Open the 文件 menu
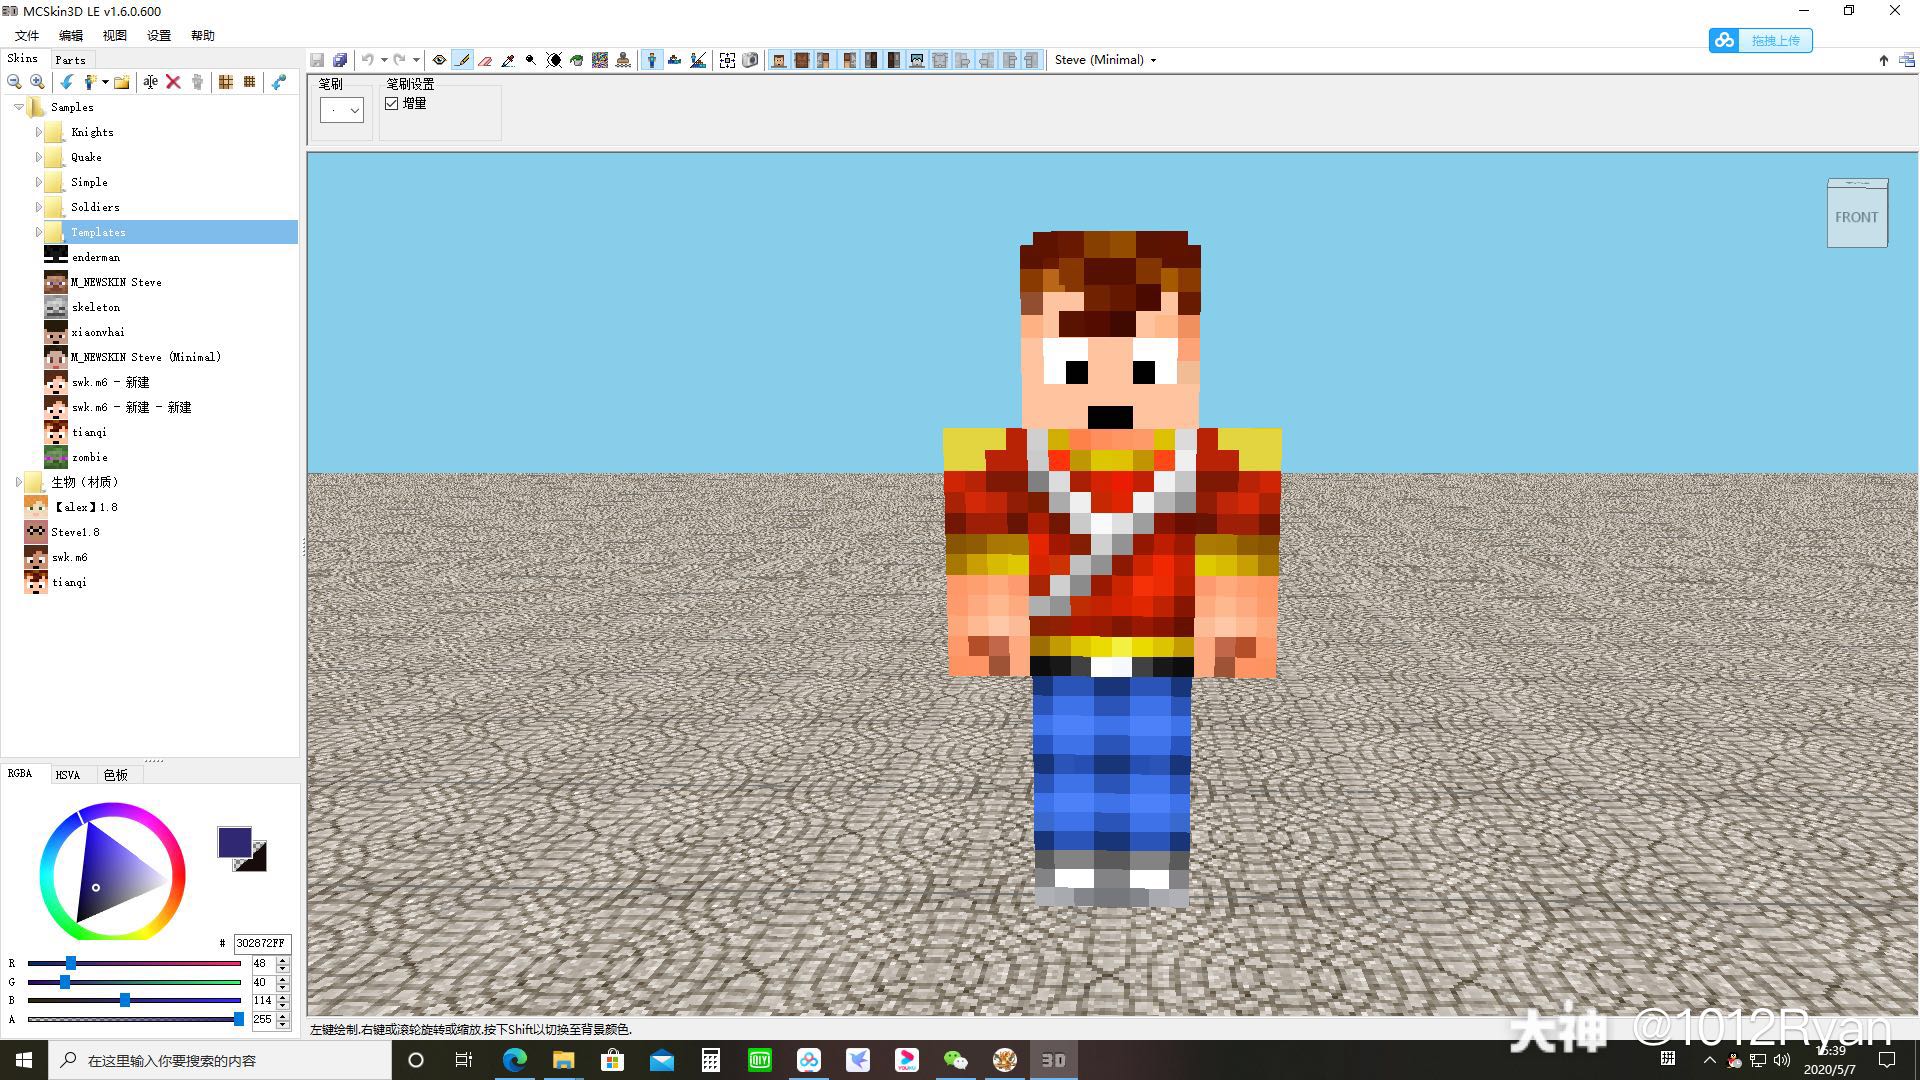Screen dimensions: 1920x1080 point(27,35)
